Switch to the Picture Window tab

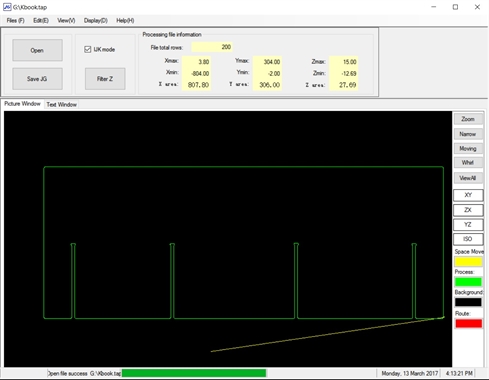22,104
